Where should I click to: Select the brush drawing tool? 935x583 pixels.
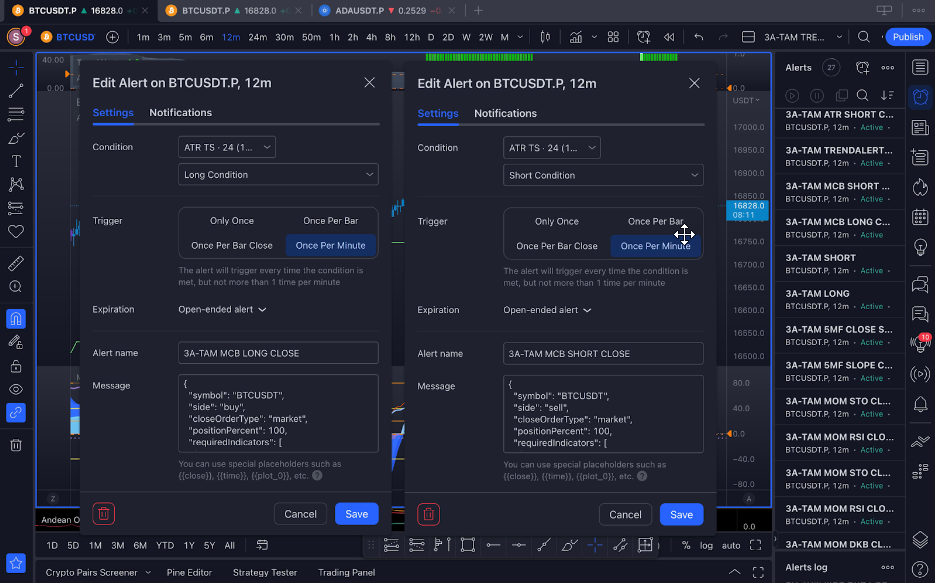(16, 138)
